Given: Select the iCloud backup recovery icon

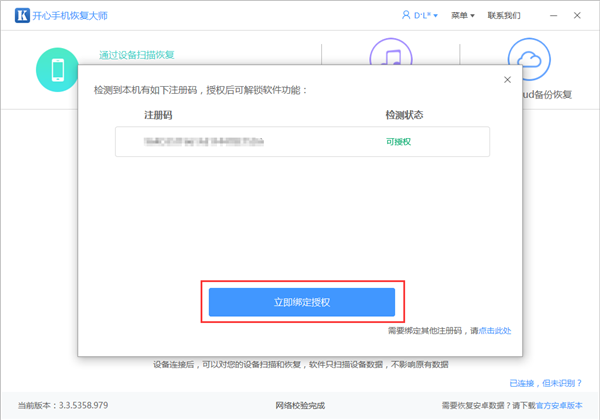Looking at the screenshot, I should coord(529,59).
